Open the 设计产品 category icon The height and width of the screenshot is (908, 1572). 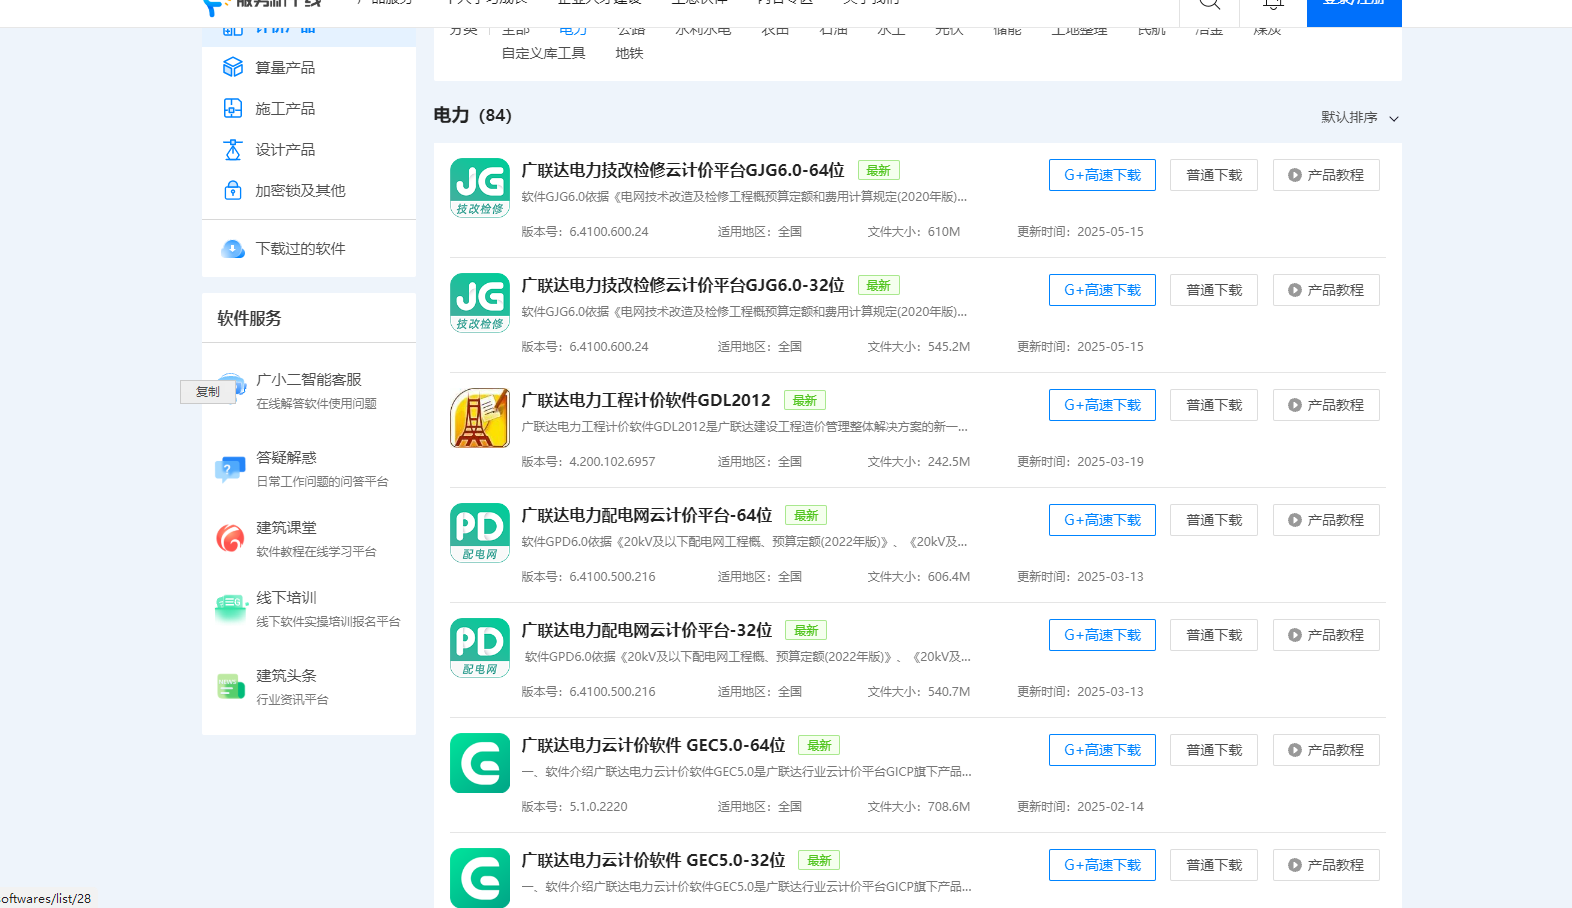(233, 149)
